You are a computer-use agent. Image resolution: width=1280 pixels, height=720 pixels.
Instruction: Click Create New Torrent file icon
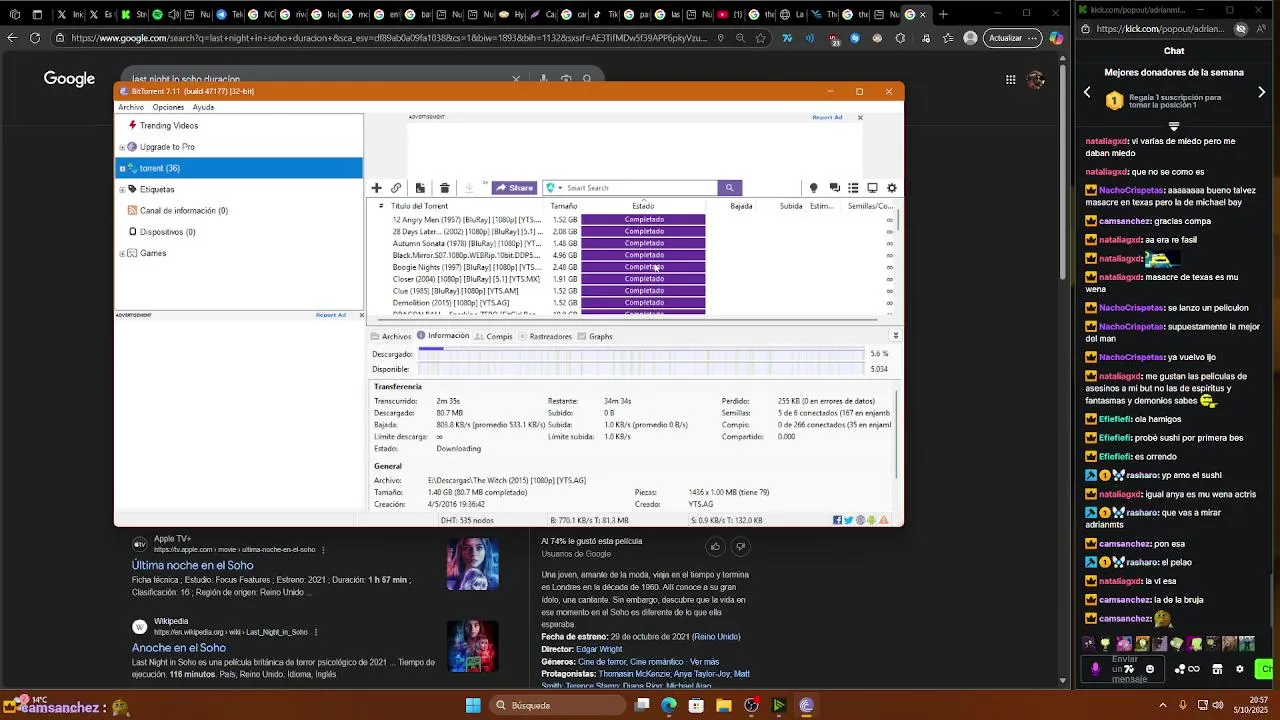[420, 188]
